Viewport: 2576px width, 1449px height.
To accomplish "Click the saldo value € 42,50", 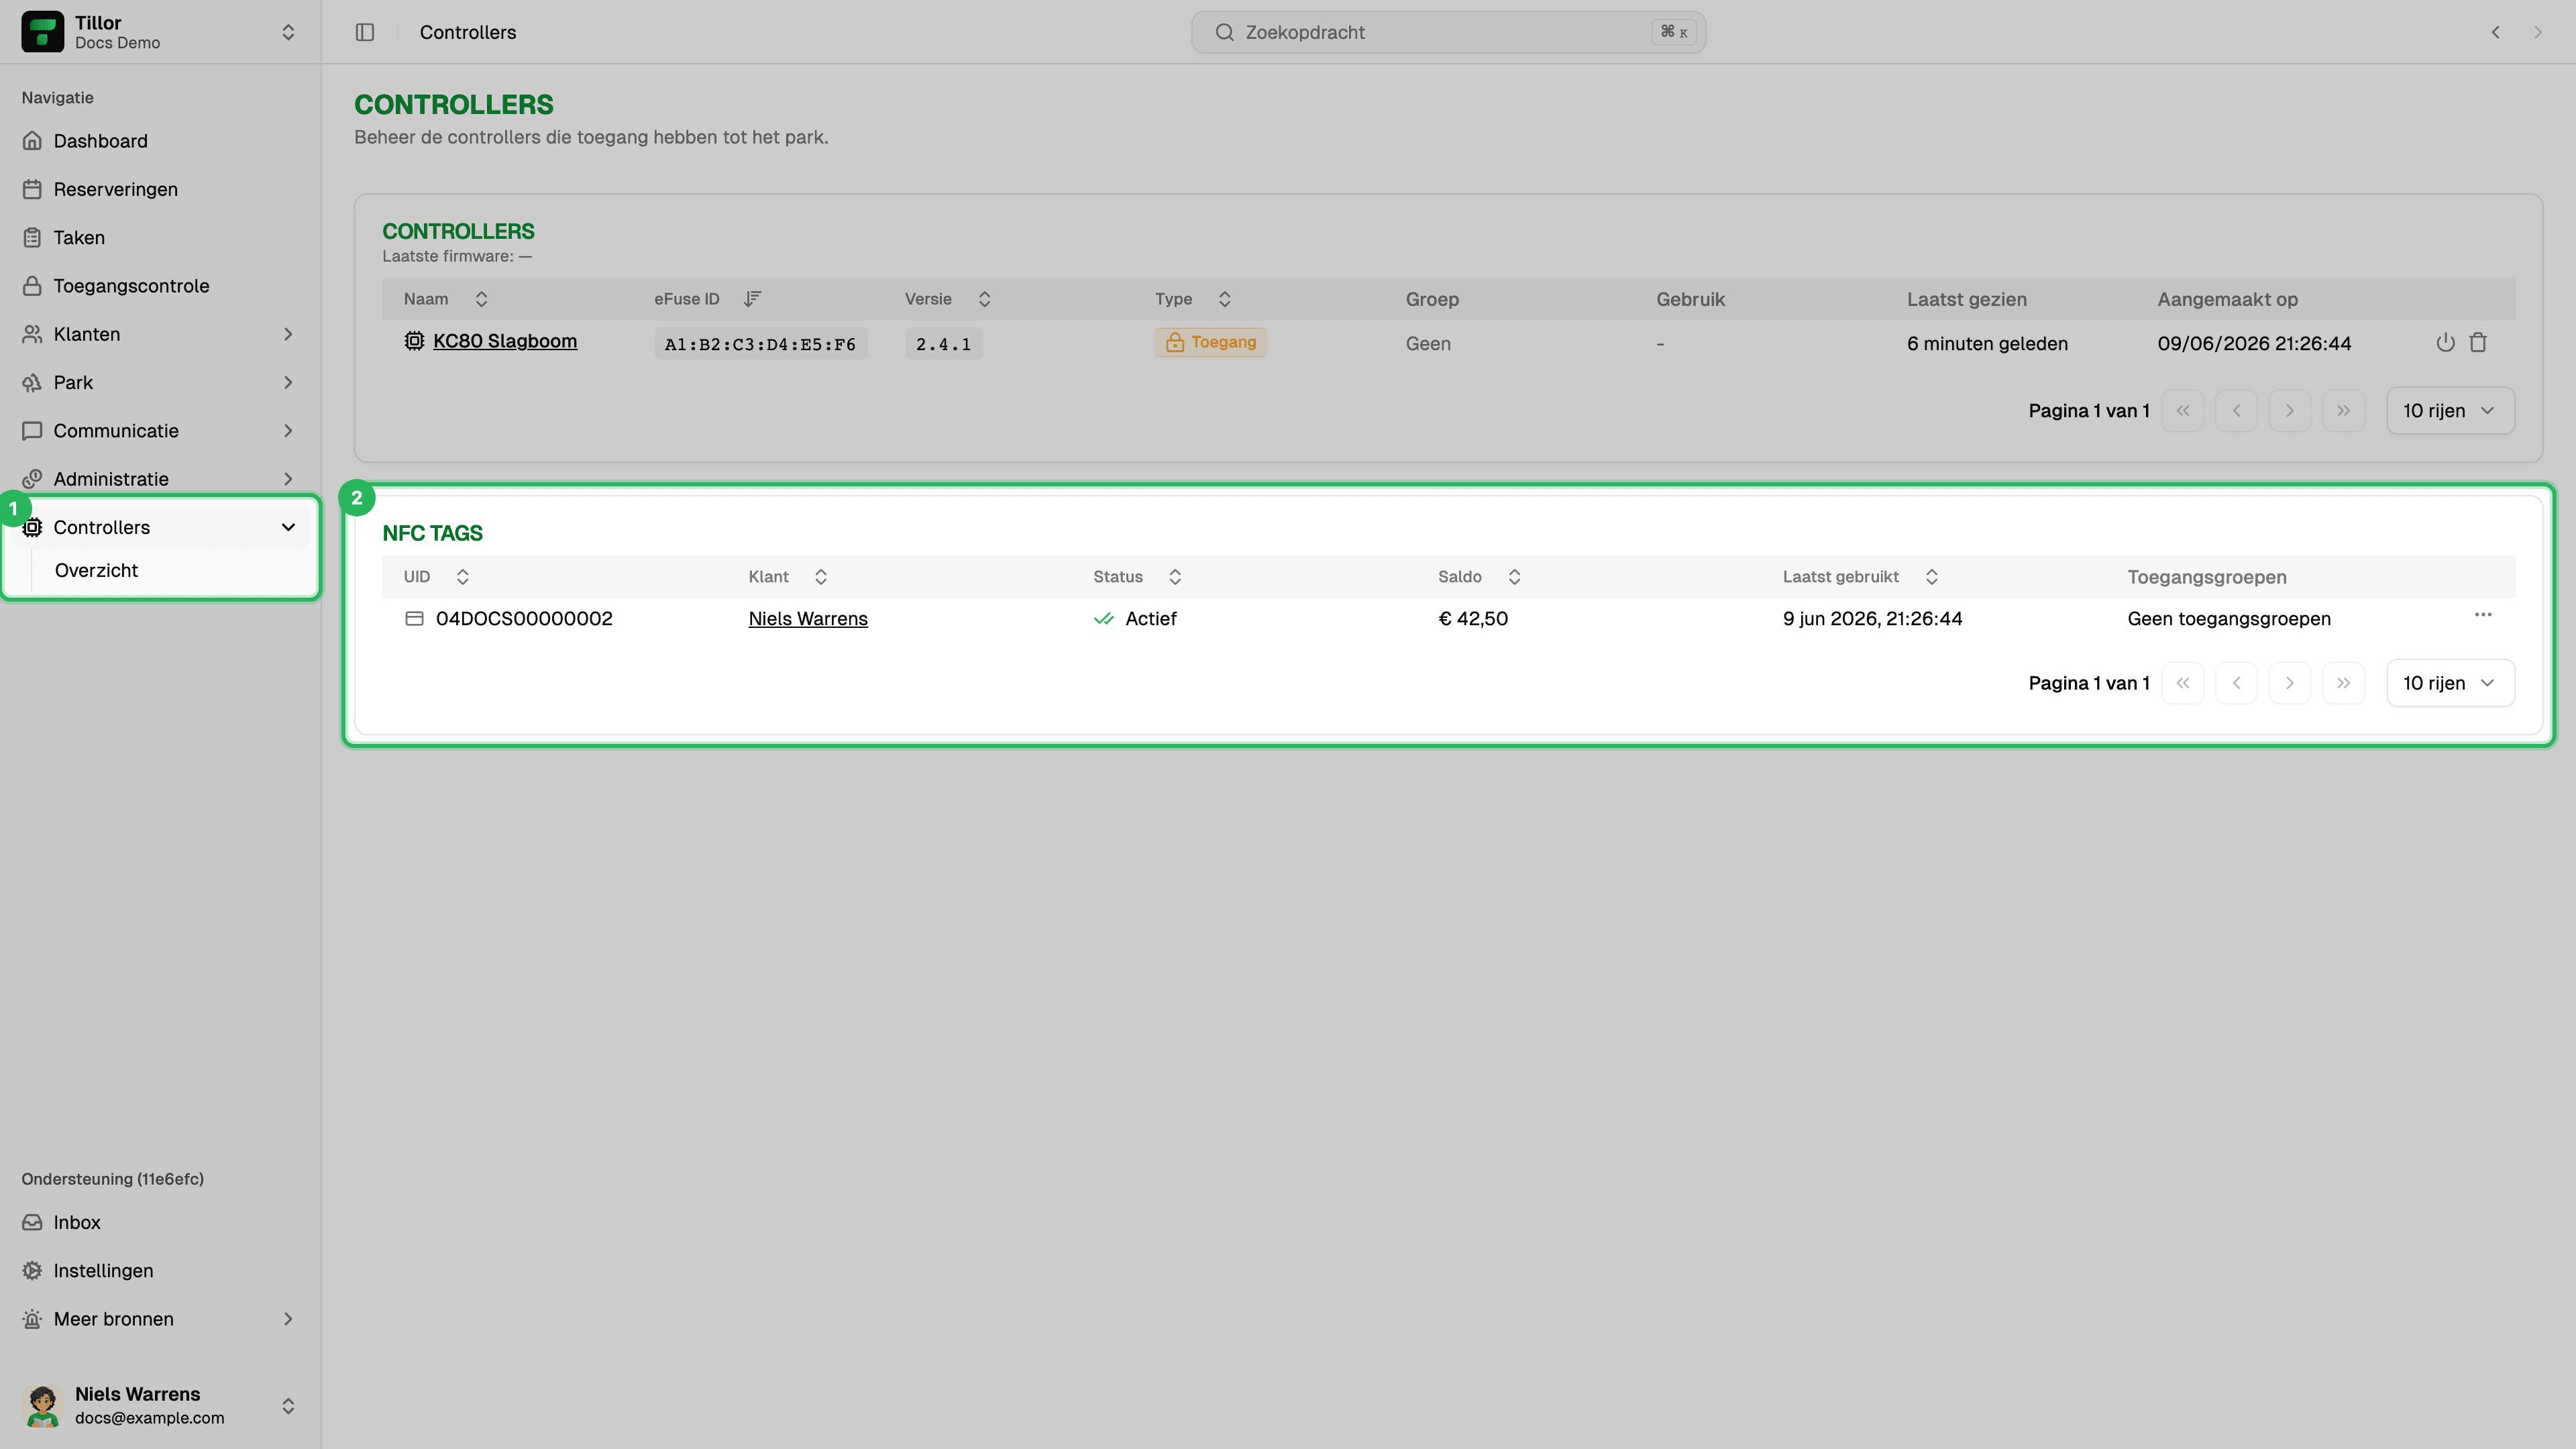I will pyautogui.click(x=1473, y=619).
